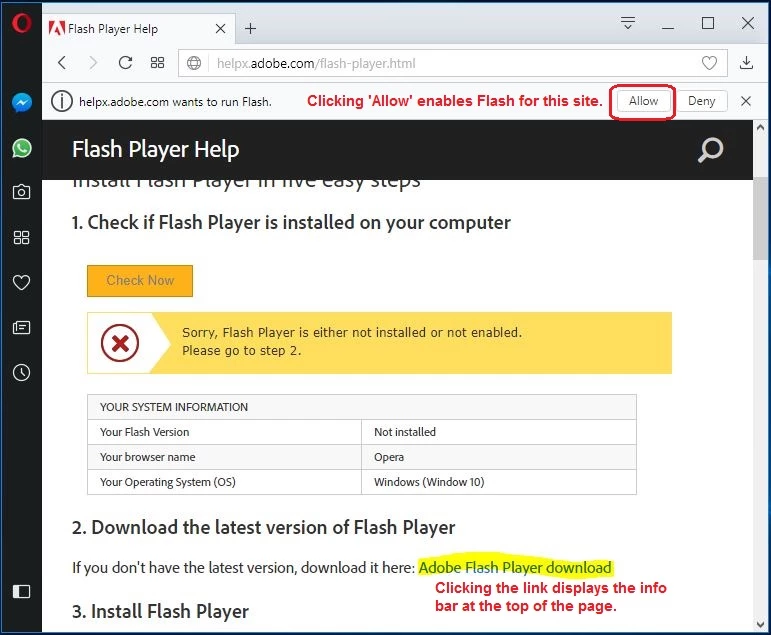Open History clock in the sidebar
The width and height of the screenshot is (771, 635).
point(21,372)
